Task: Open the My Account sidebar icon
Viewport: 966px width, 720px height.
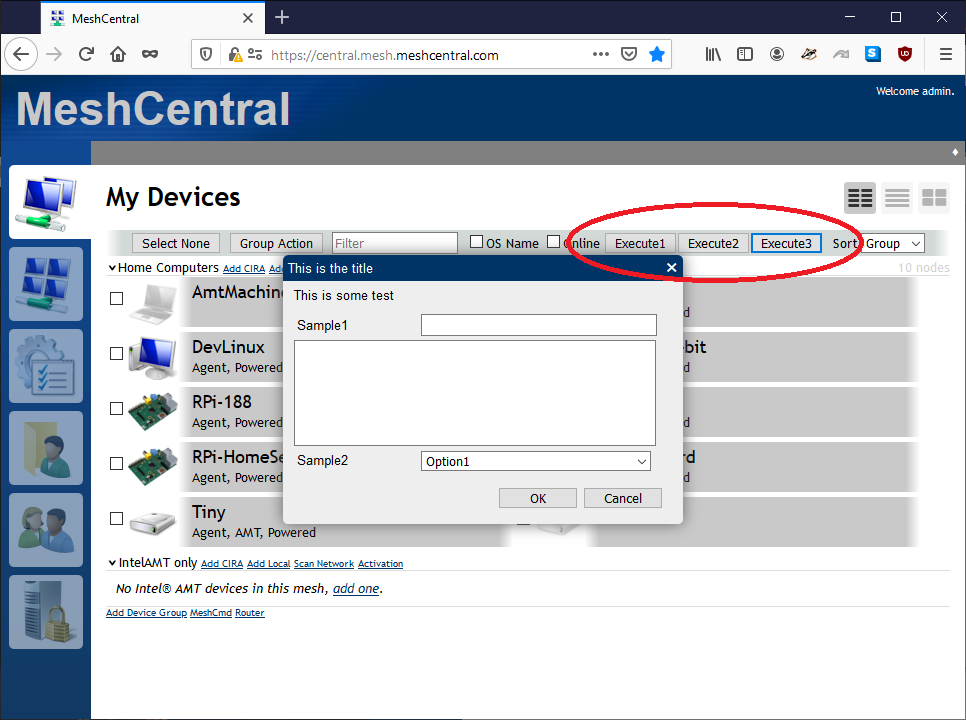Action: (45, 448)
